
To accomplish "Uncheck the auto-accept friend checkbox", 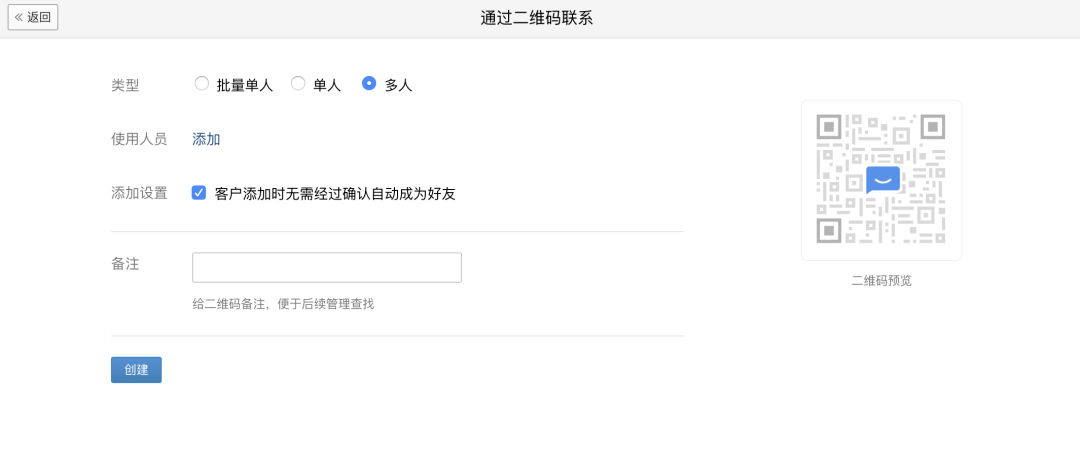I will 199,193.
